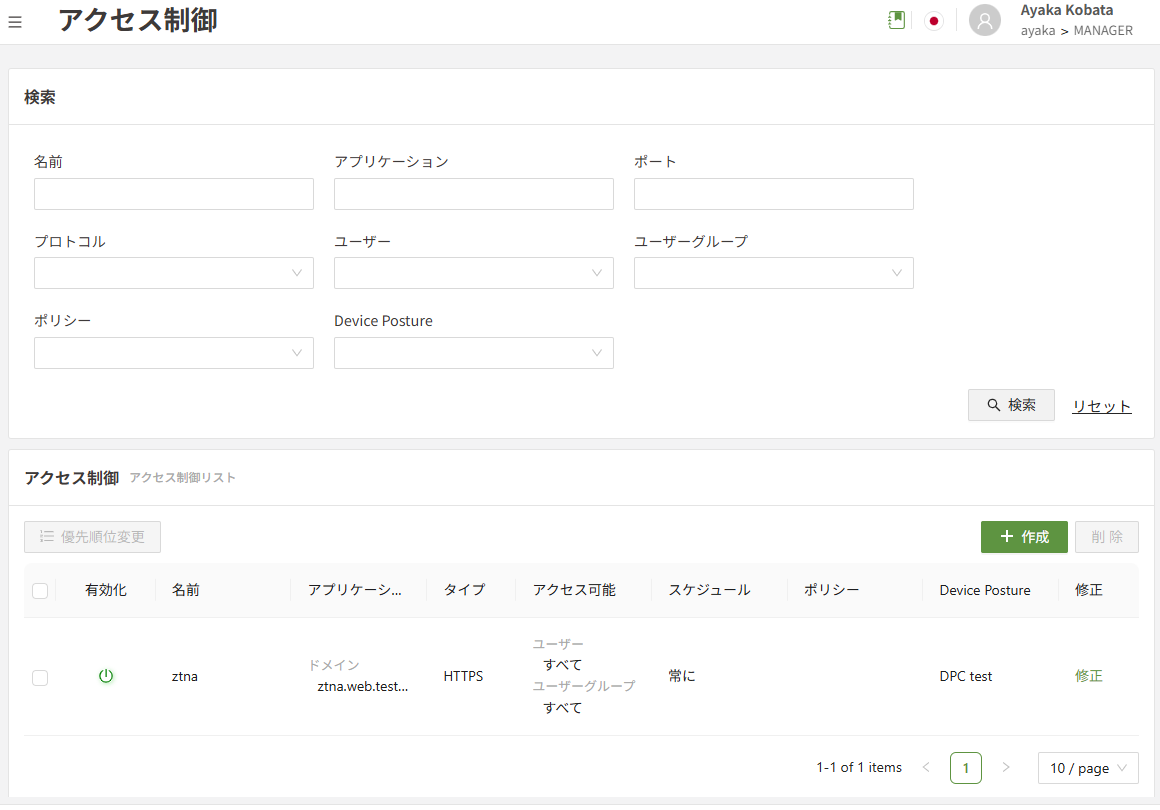Select page 1 in pagination
This screenshot has width=1160, height=810.
pyautogui.click(x=966, y=768)
